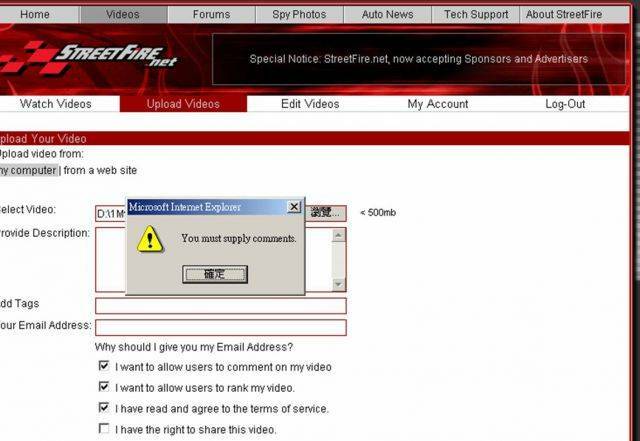The height and width of the screenshot is (441, 640).
Task: Click the Special Notice sponsors banner
Action: click(x=419, y=59)
